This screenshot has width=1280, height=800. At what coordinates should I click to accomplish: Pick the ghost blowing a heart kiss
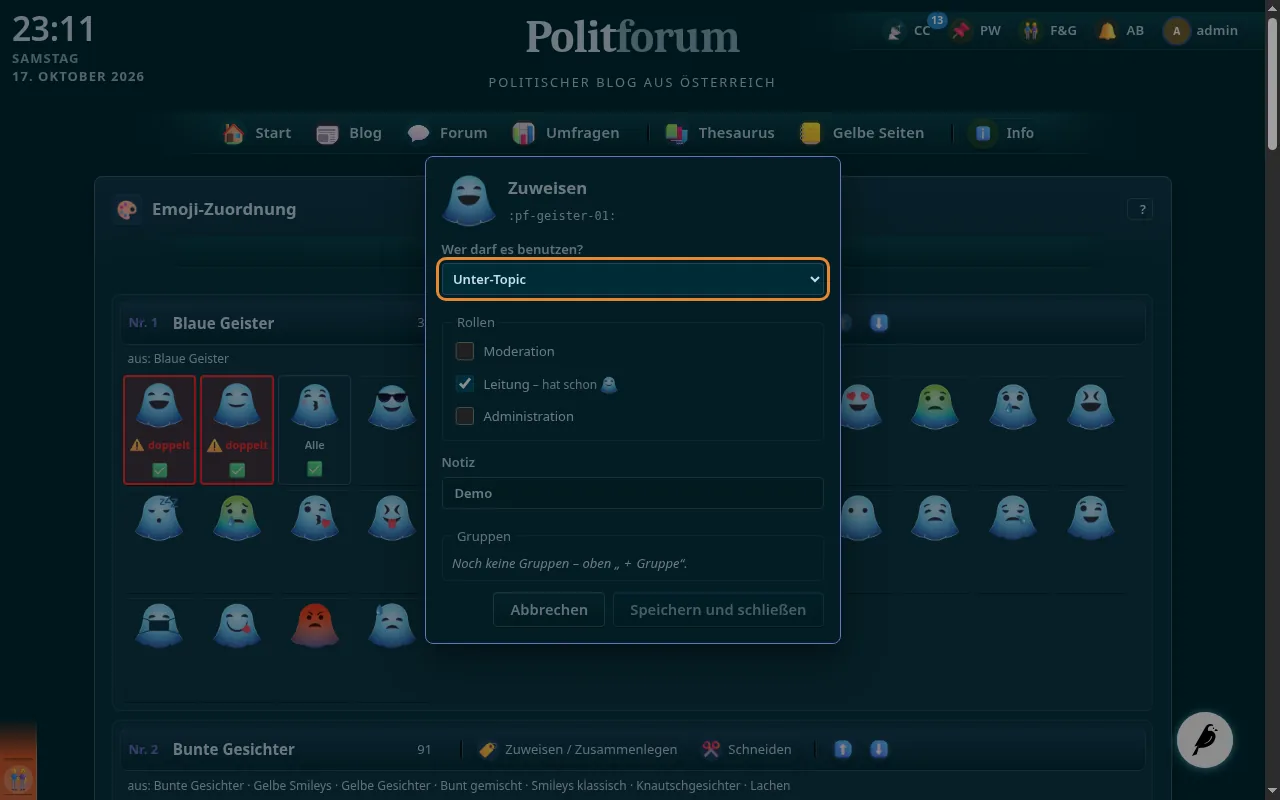314,517
